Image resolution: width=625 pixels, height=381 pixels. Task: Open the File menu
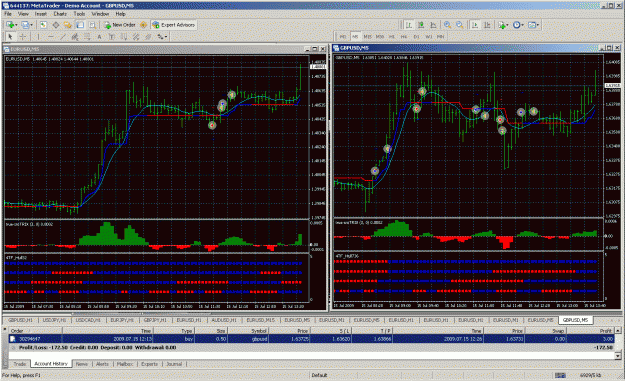(x=8, y=14)
